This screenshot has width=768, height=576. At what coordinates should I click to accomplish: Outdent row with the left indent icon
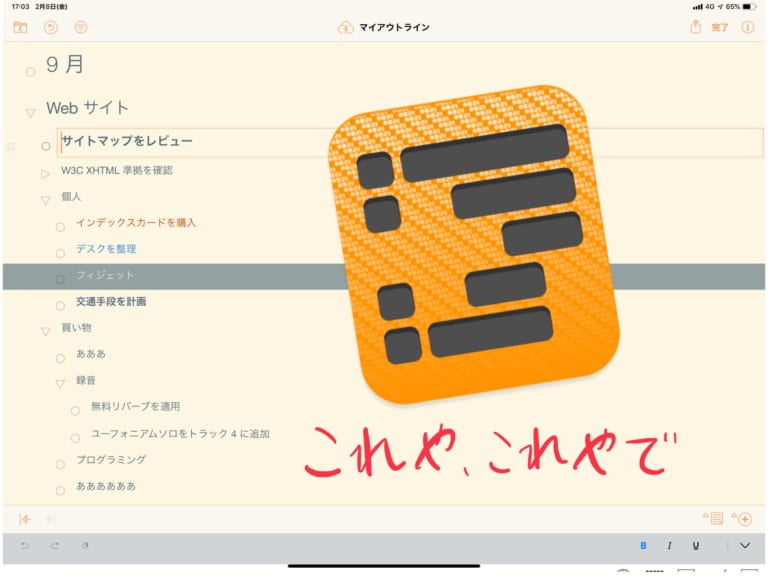tap(24, 519)
